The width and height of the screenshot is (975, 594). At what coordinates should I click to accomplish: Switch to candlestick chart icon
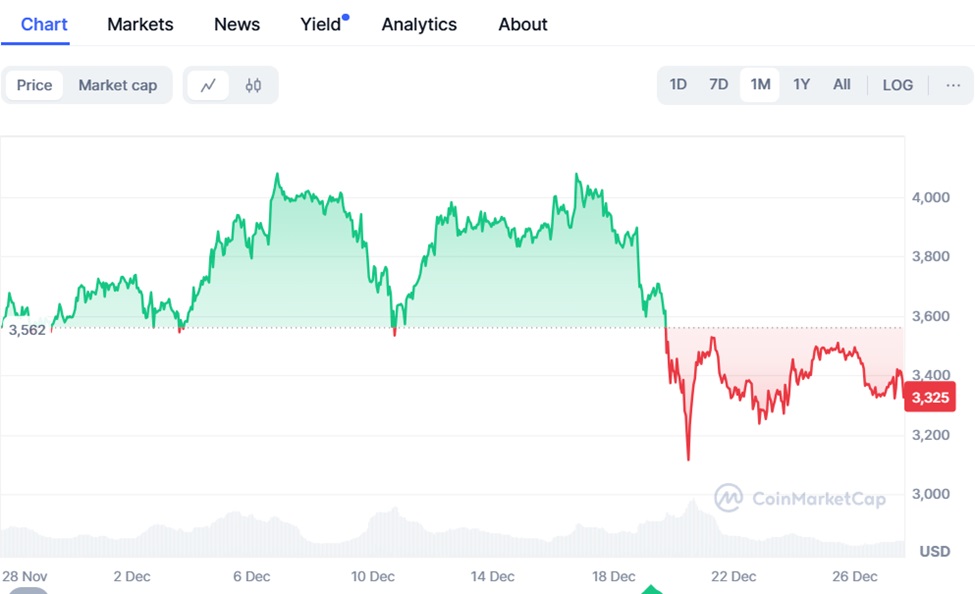click(x=253, y=85)
